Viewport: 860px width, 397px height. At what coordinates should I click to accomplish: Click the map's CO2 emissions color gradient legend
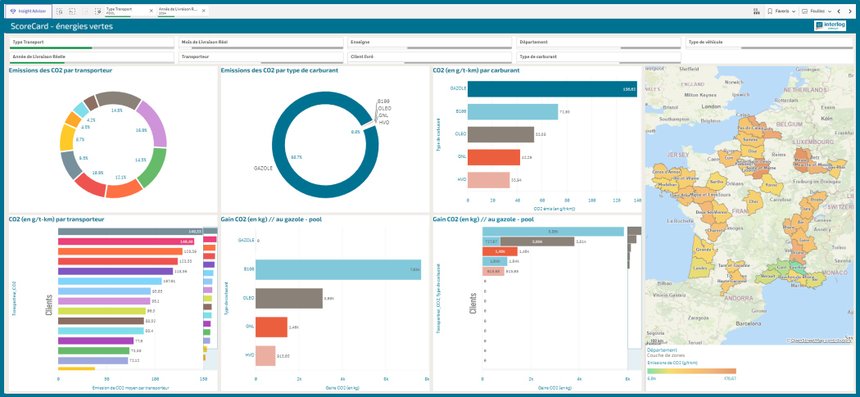pyautogui.click(x=691, y=371)
